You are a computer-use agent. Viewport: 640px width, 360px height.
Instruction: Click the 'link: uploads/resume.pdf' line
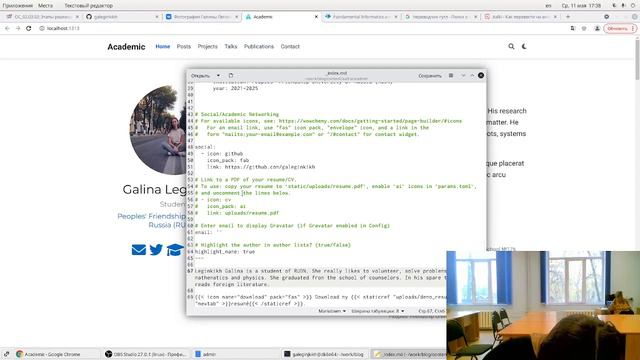coord(242,213)
